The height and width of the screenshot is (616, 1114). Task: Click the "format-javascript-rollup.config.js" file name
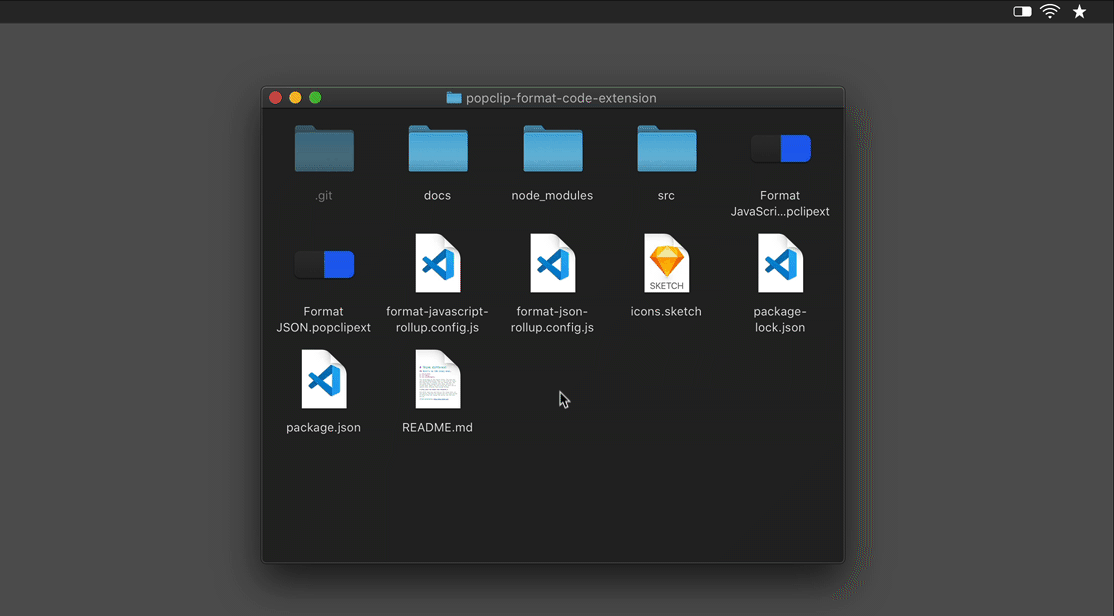tap(437, 320)
